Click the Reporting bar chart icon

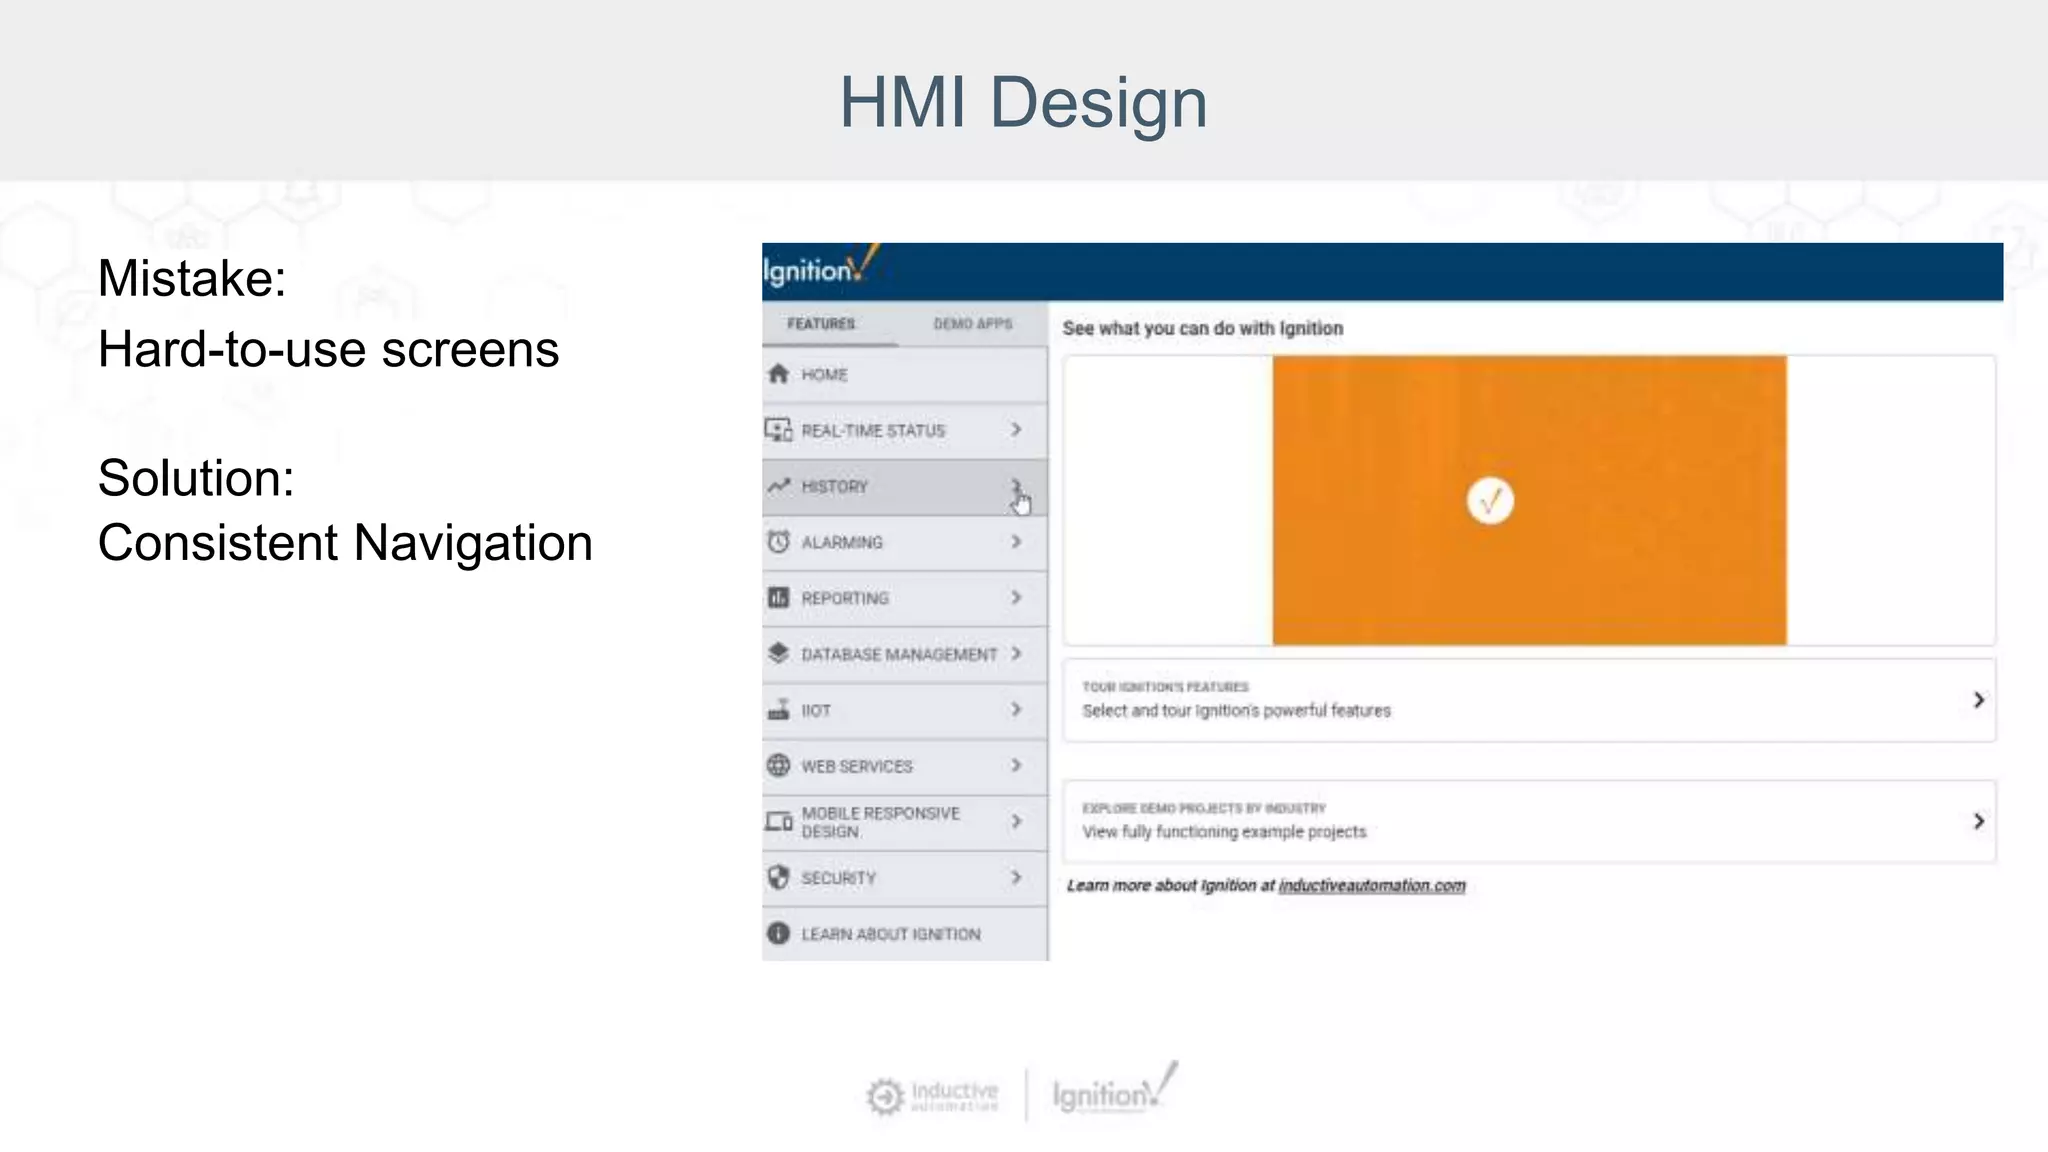[x=778, y=598]
